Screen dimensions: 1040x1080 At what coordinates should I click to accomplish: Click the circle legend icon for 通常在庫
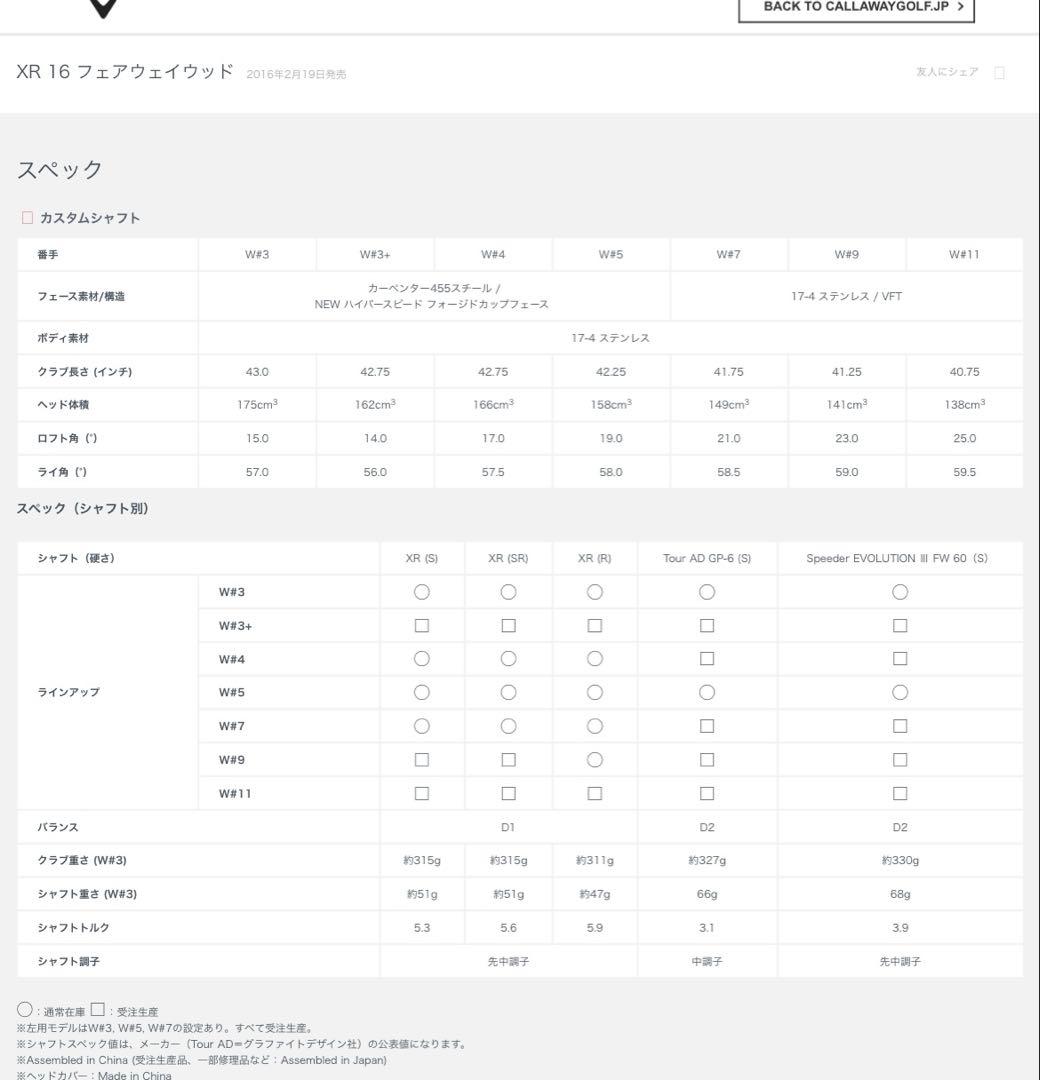tap(25, 1010)
